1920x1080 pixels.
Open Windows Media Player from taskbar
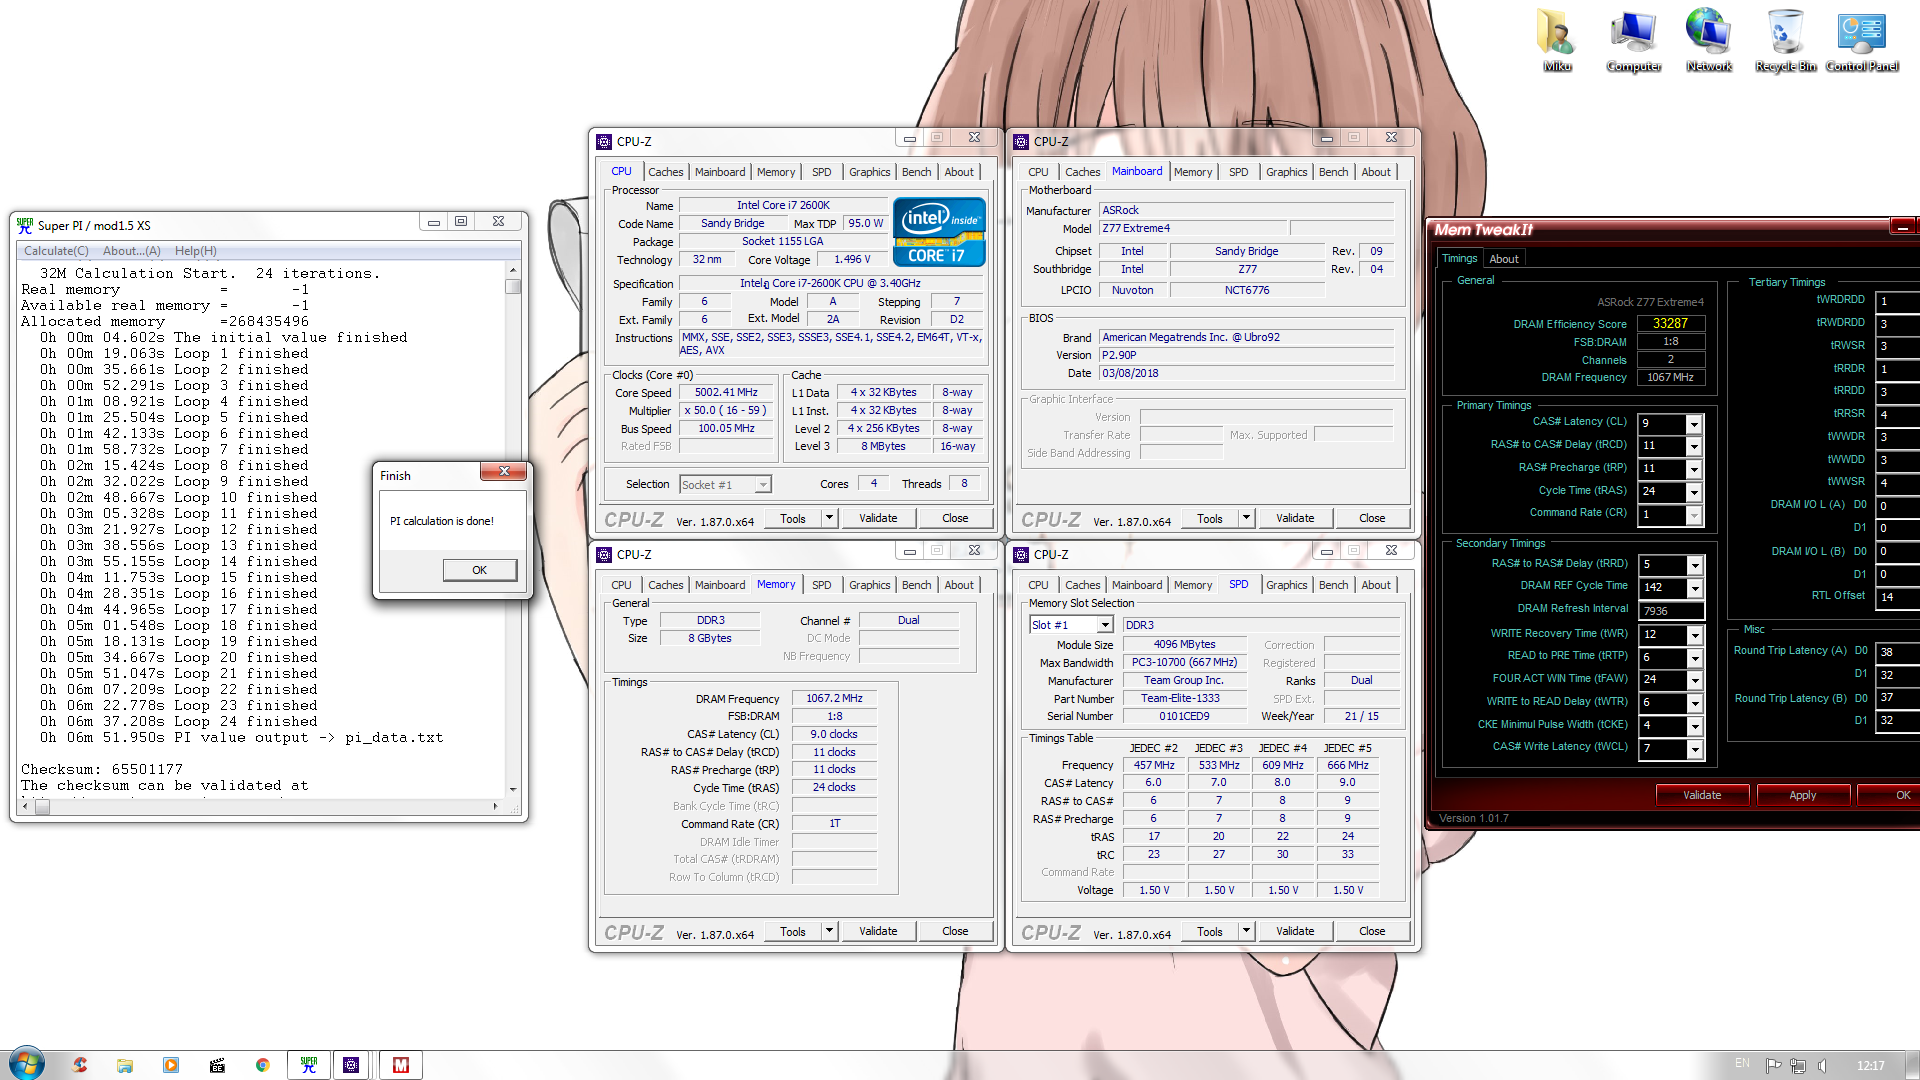(171, 1065)
